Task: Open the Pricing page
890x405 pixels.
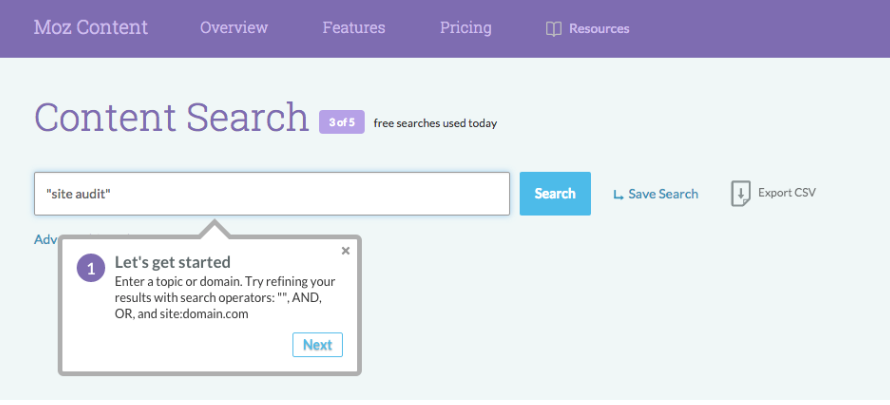Action: click(465, 28)
